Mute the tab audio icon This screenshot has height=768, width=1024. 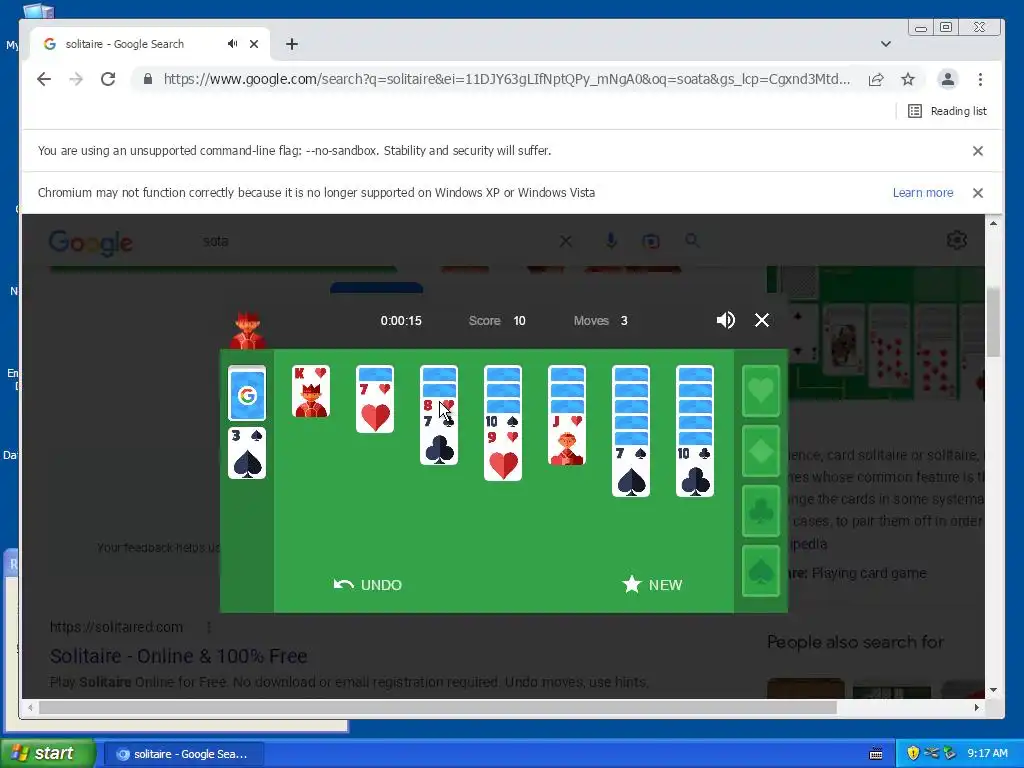pos(232,44)
